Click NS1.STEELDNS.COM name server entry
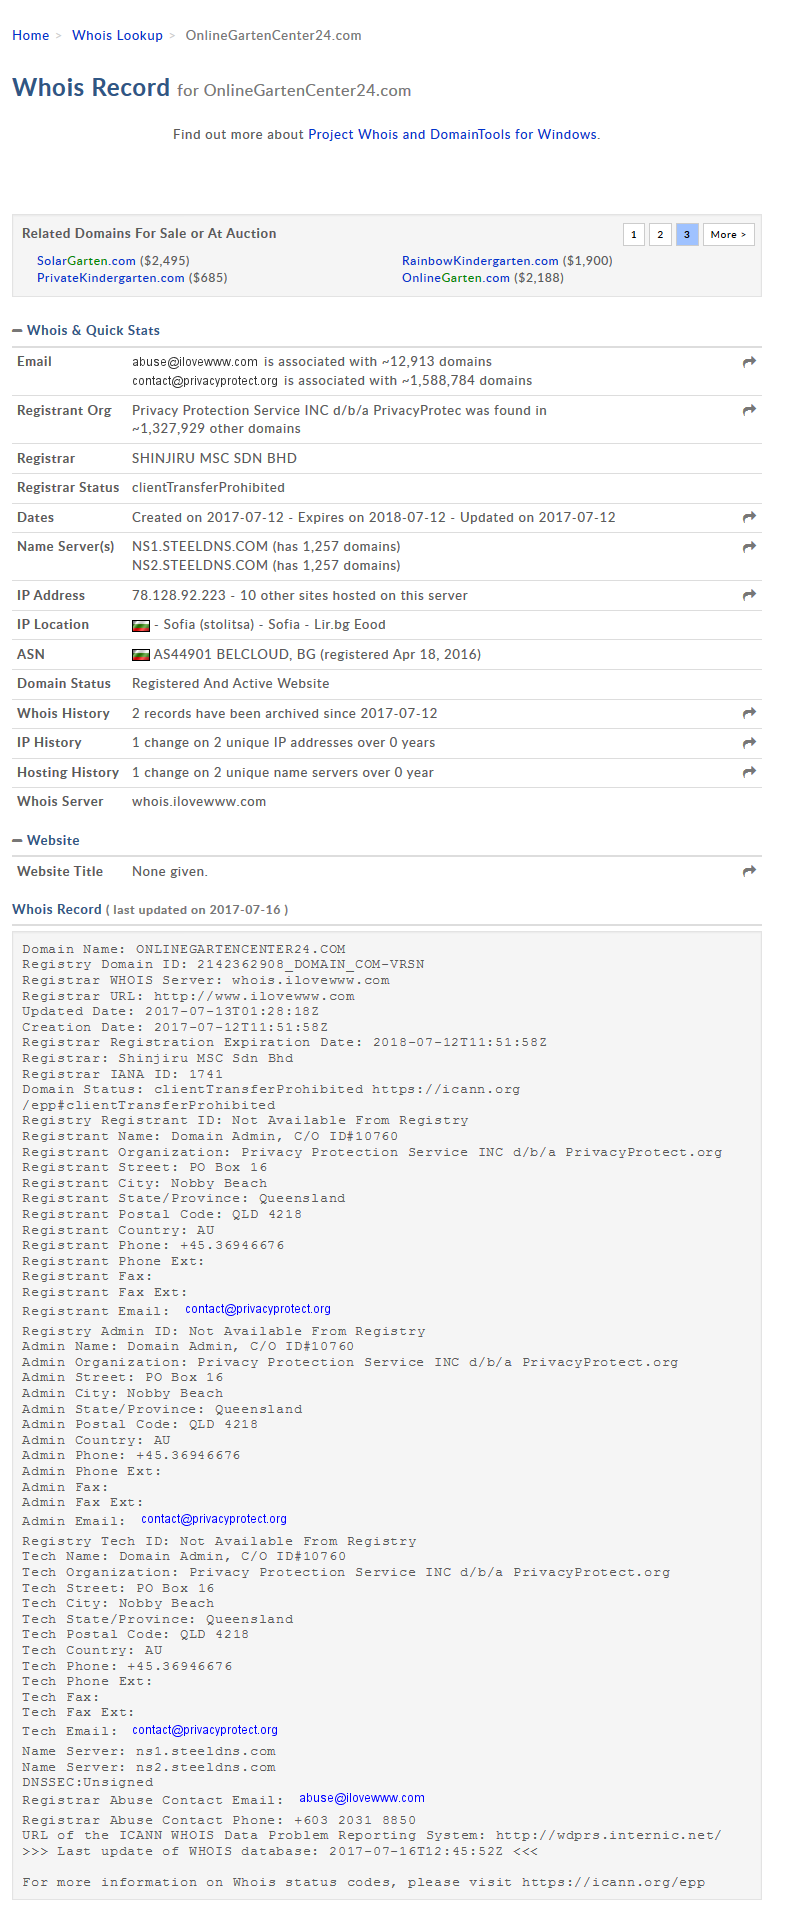This screenshot has height=1915, width=790. click(x=200, y=547)
